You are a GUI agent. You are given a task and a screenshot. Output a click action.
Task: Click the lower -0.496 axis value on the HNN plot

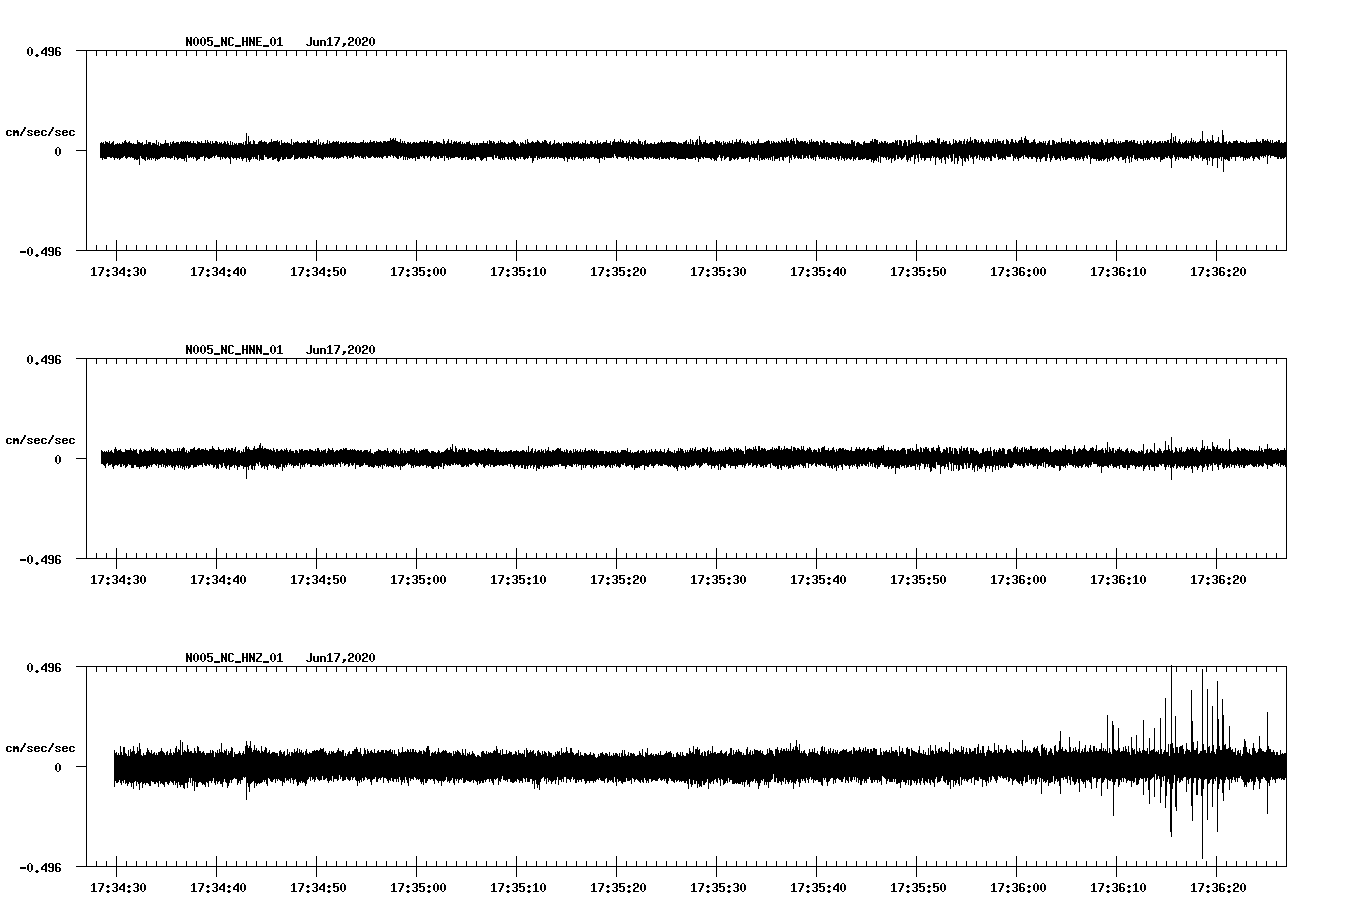[41, 559]
